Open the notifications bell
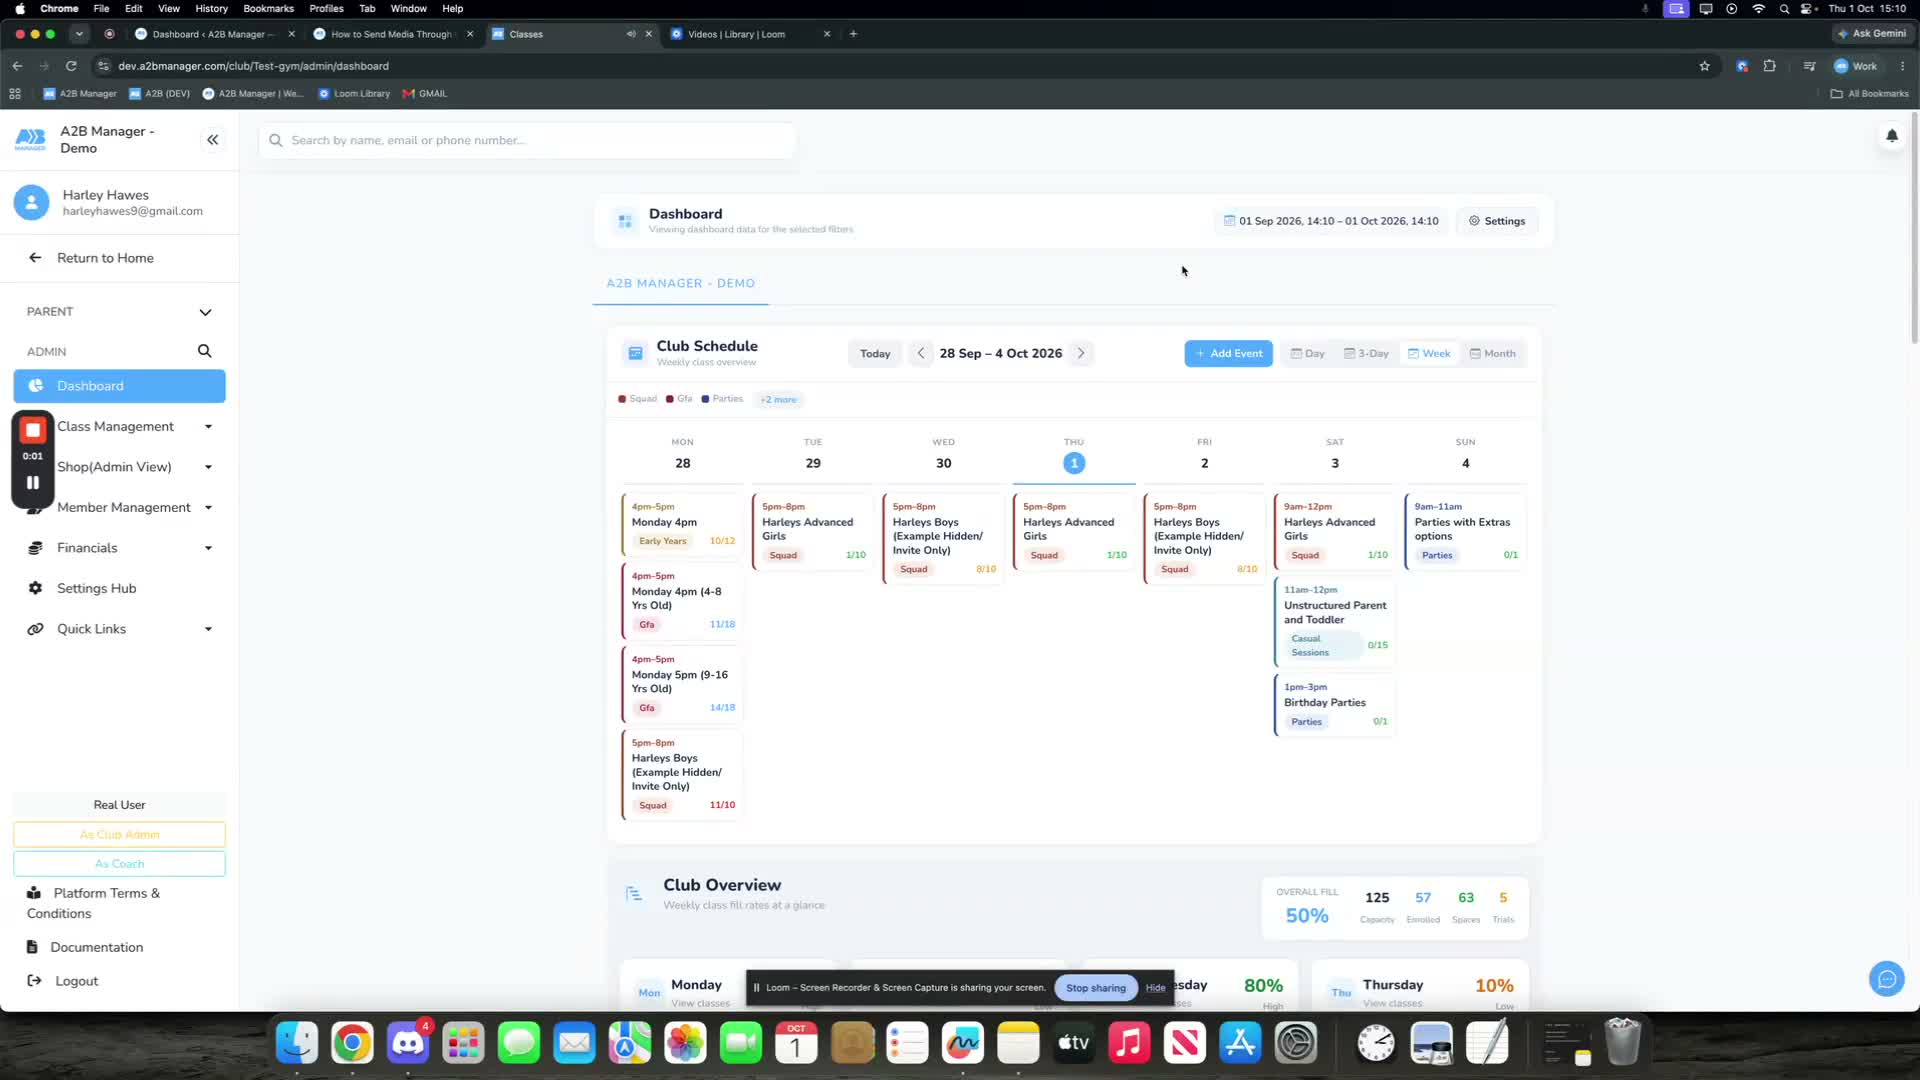 1891,136
